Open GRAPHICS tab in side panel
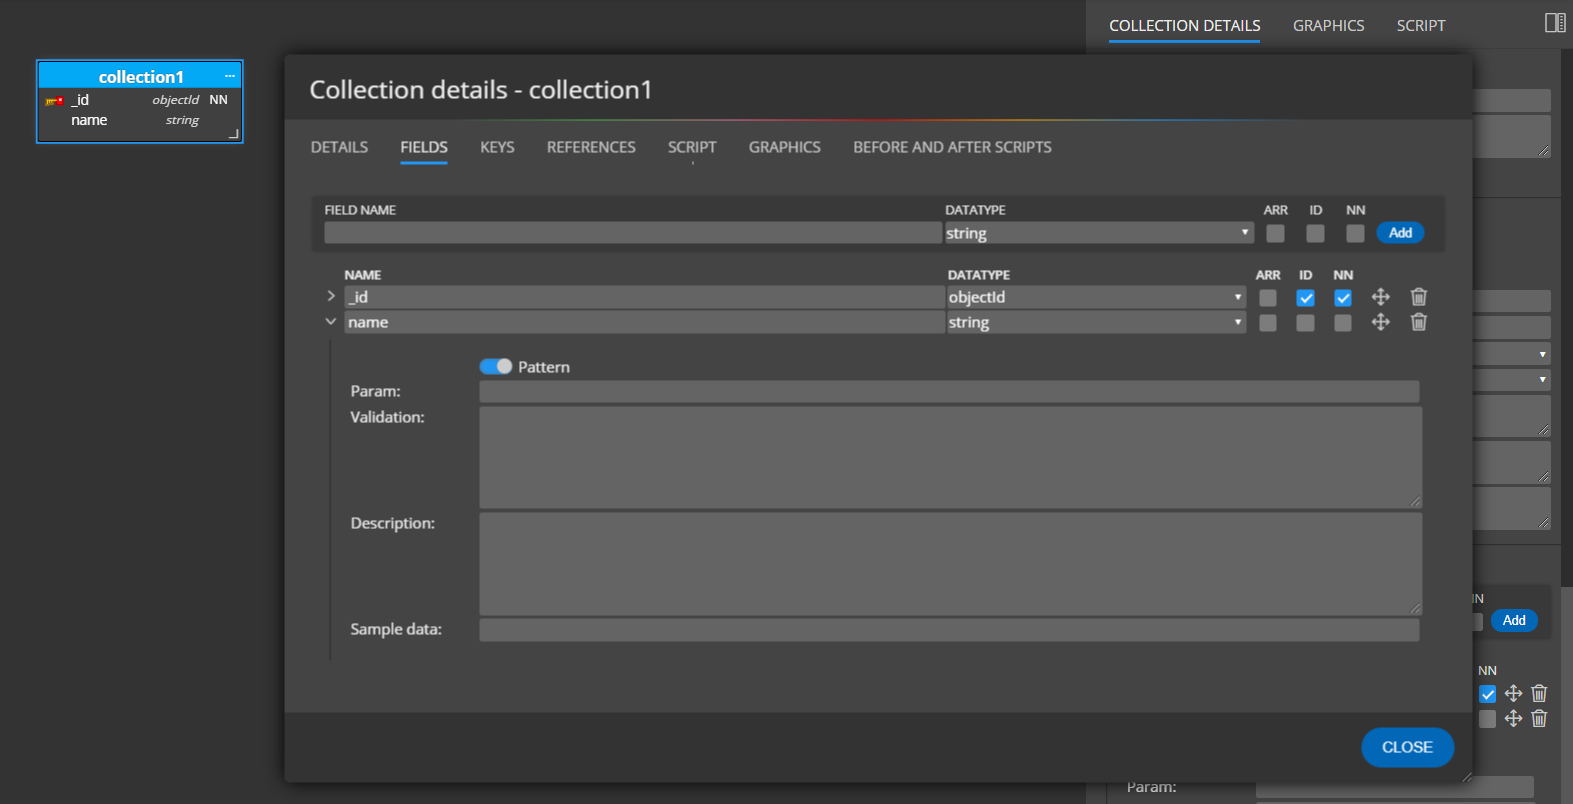This screenshot has width=1573, height=804. coord(1328,26)
